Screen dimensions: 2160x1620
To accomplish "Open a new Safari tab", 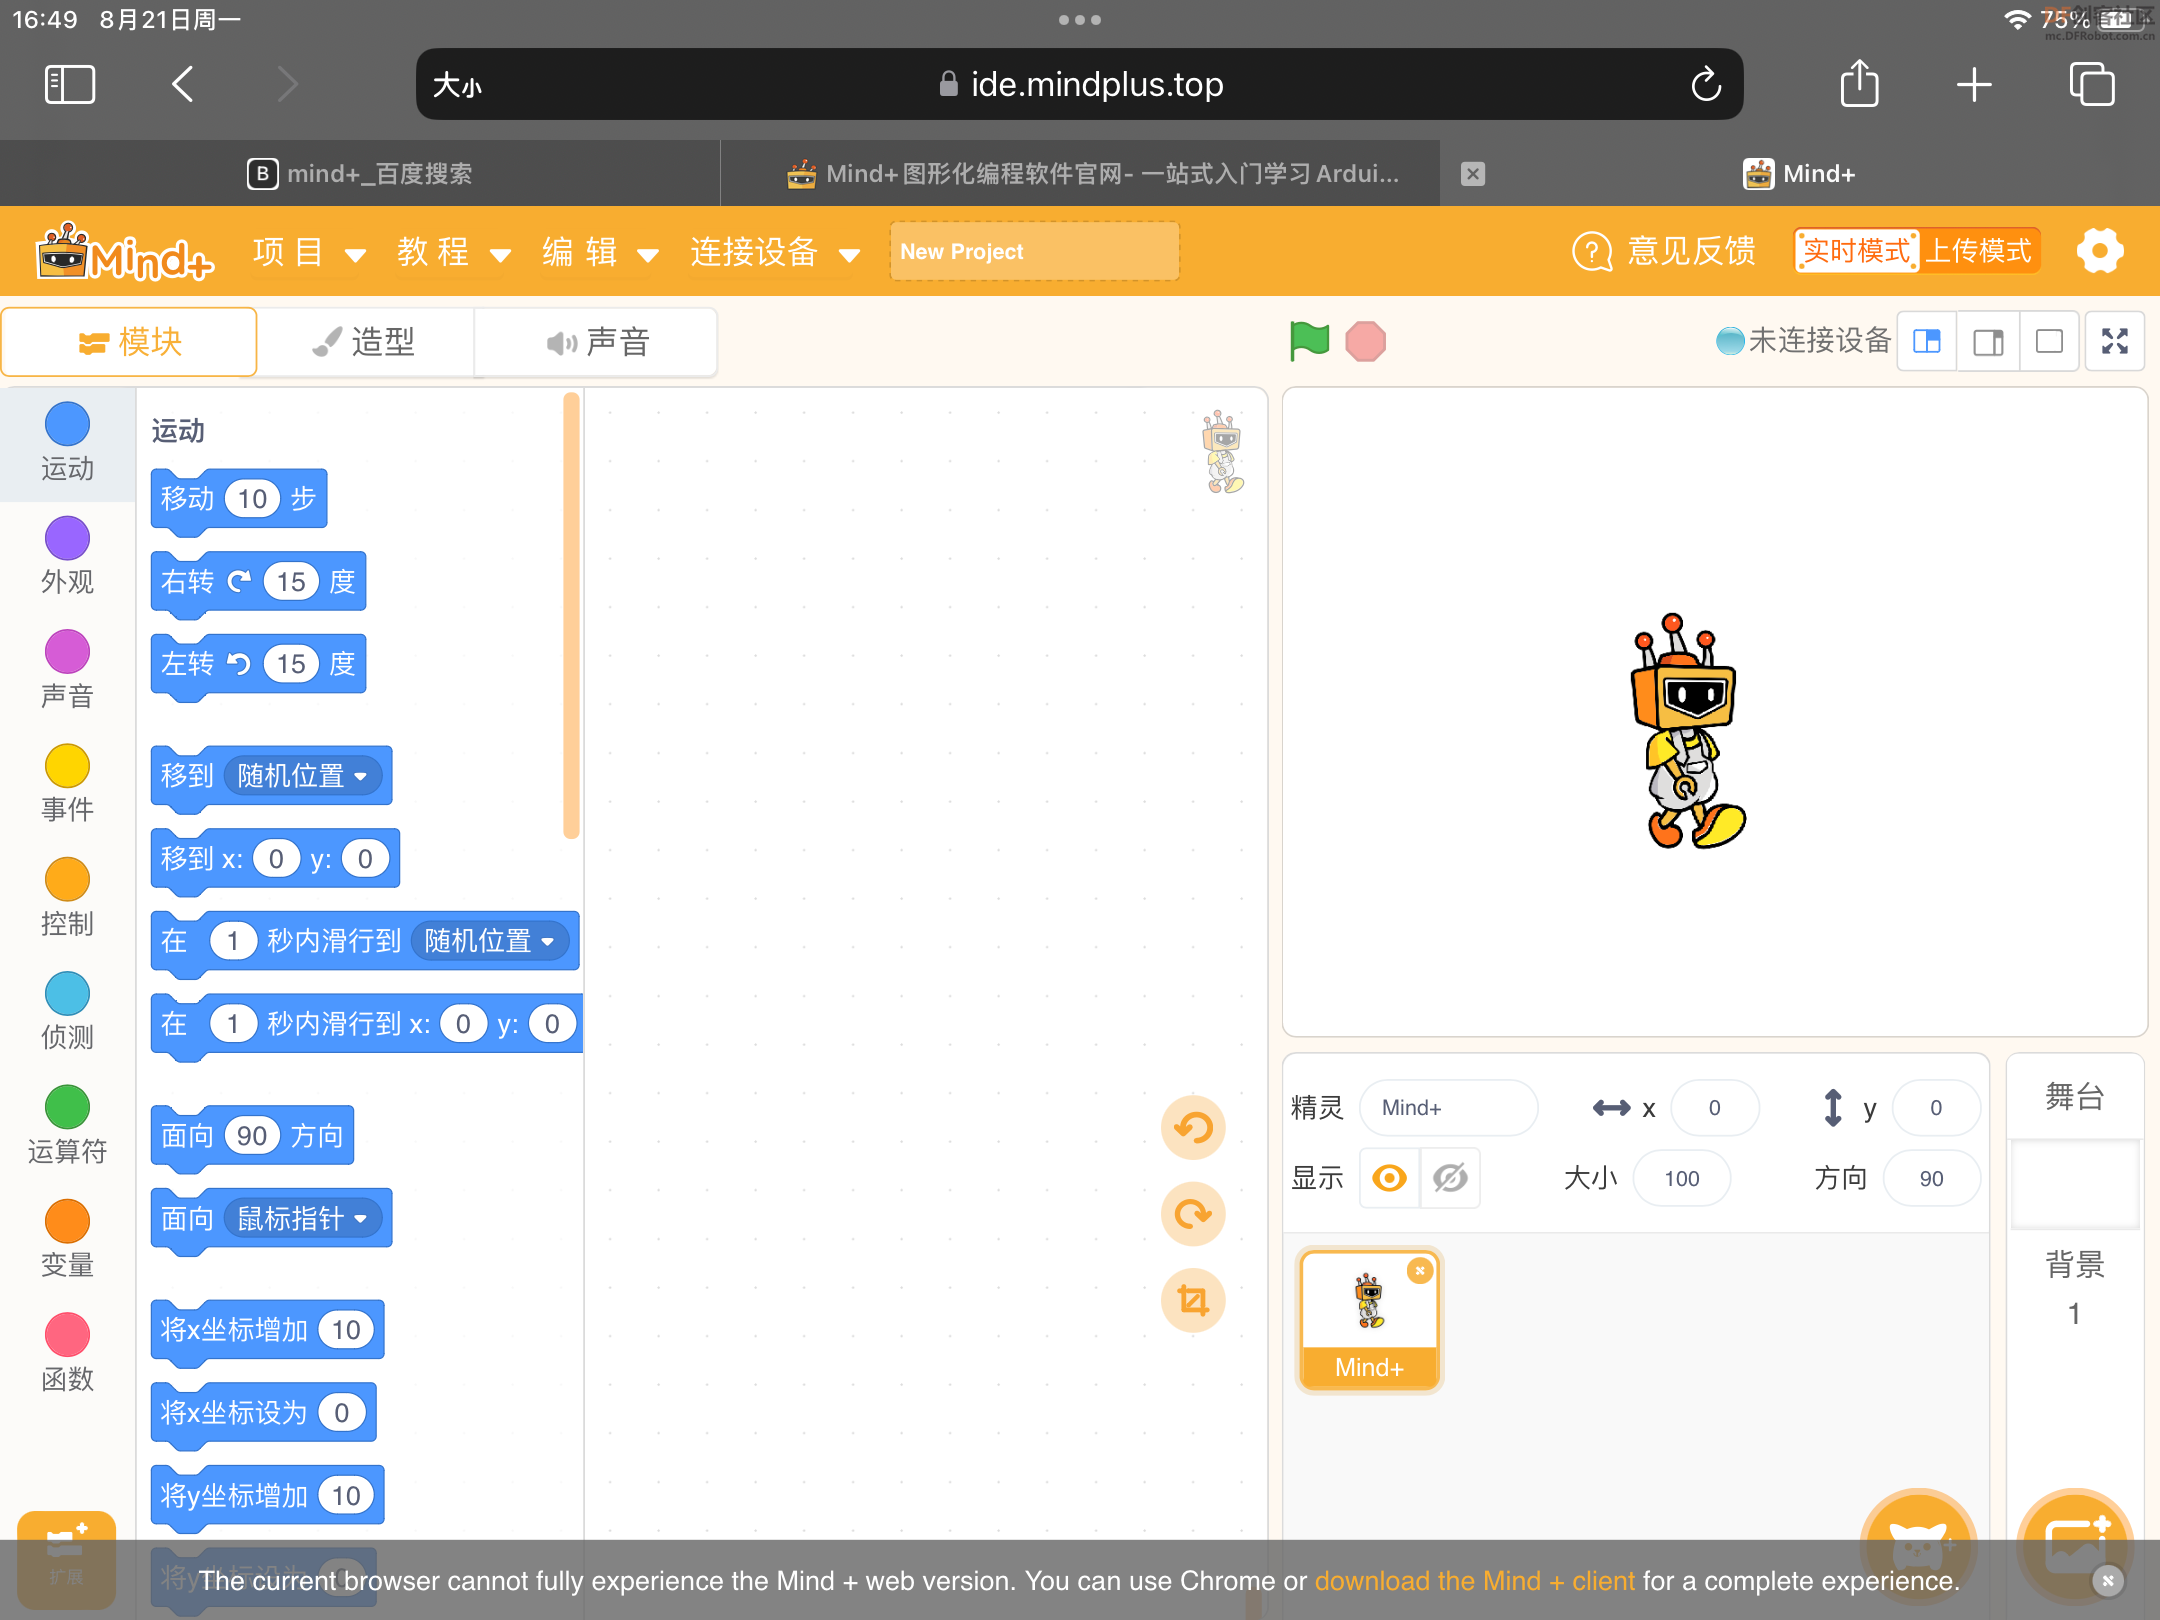I will click(1974, 84).
